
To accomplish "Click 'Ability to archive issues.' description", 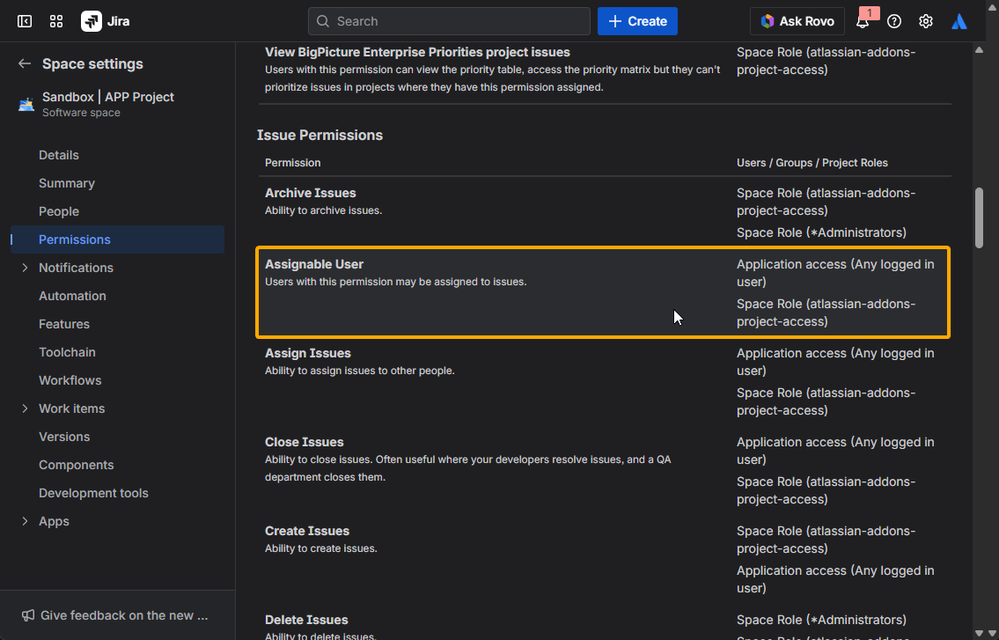I will (323, 210).
